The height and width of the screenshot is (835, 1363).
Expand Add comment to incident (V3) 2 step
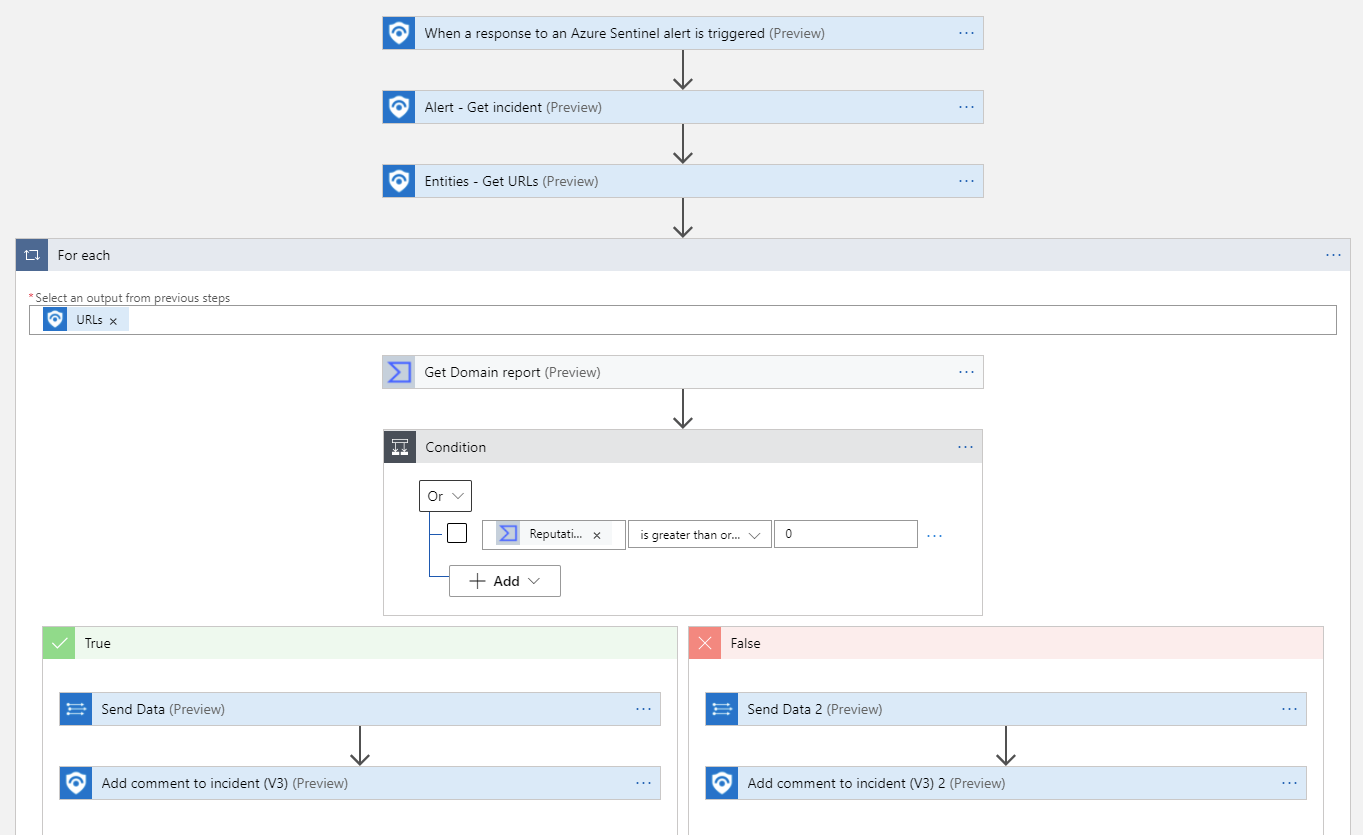1006,783
